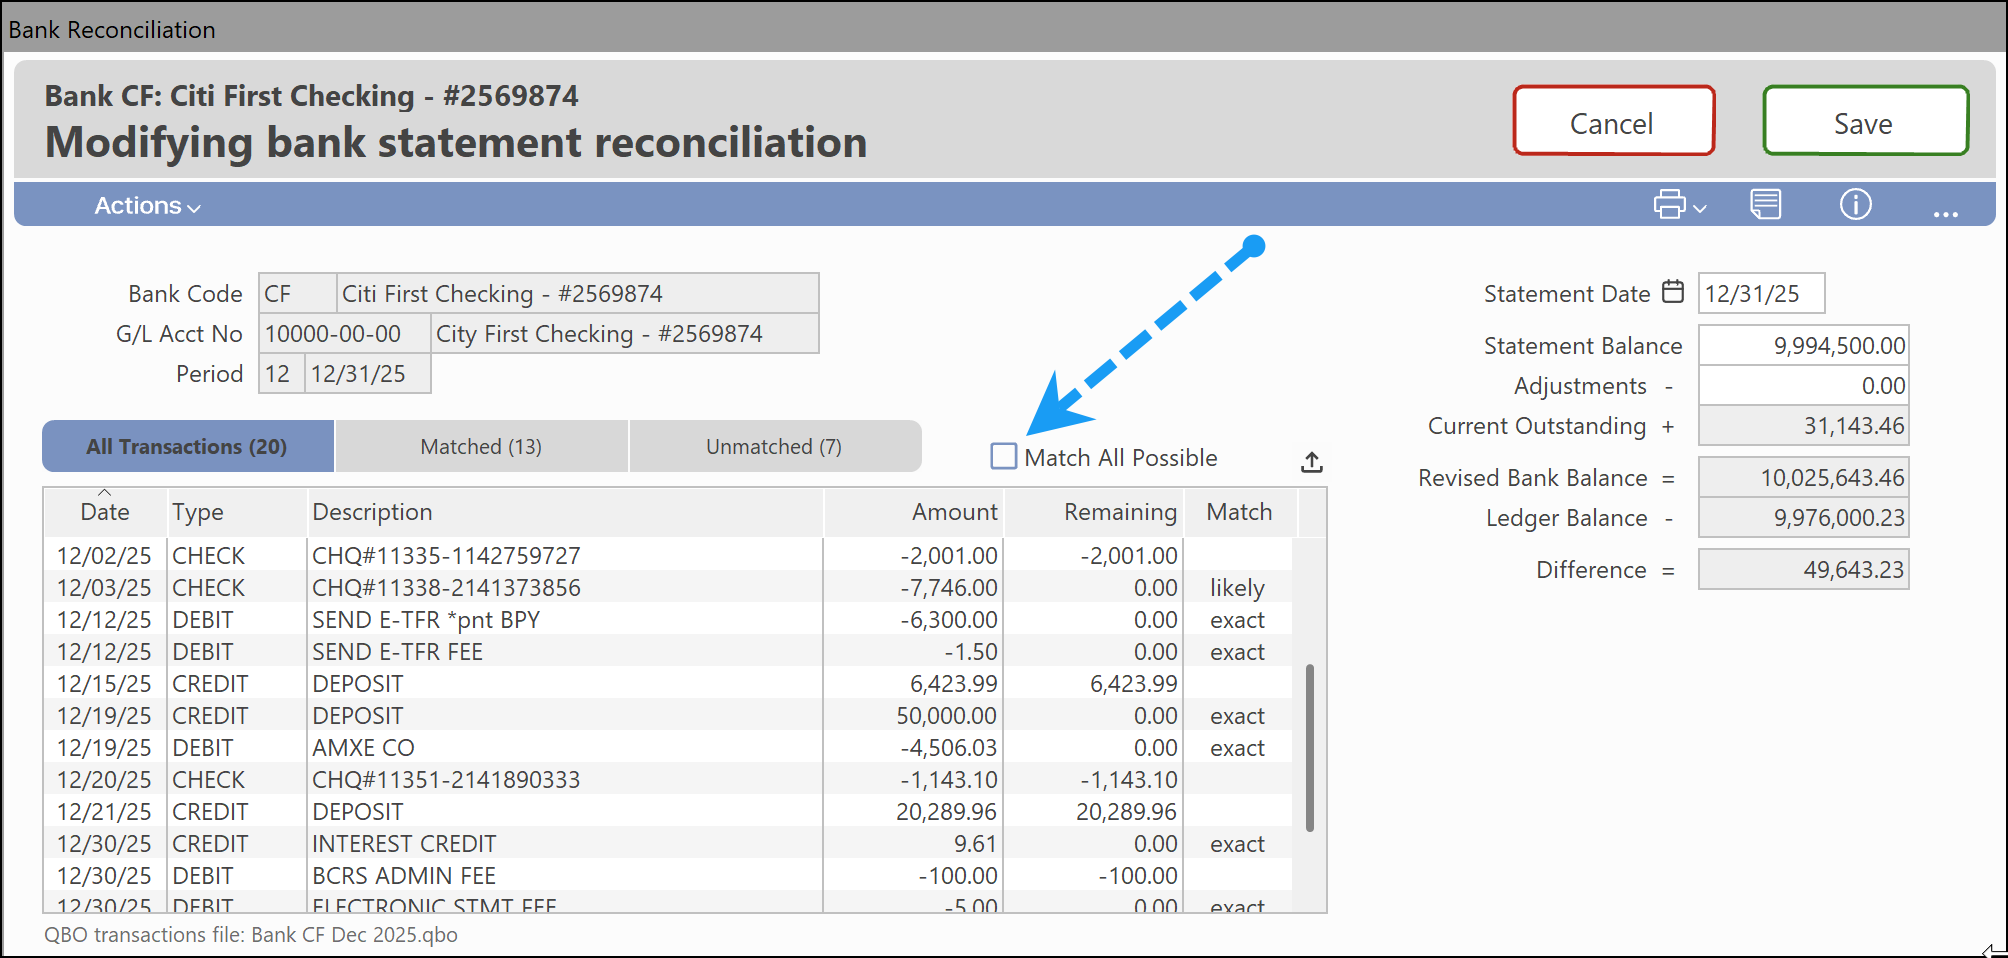Screen dimensions: 2008x958
Task: Switch to All Transactions (20) tab
Action: click(x=187, y=446)
